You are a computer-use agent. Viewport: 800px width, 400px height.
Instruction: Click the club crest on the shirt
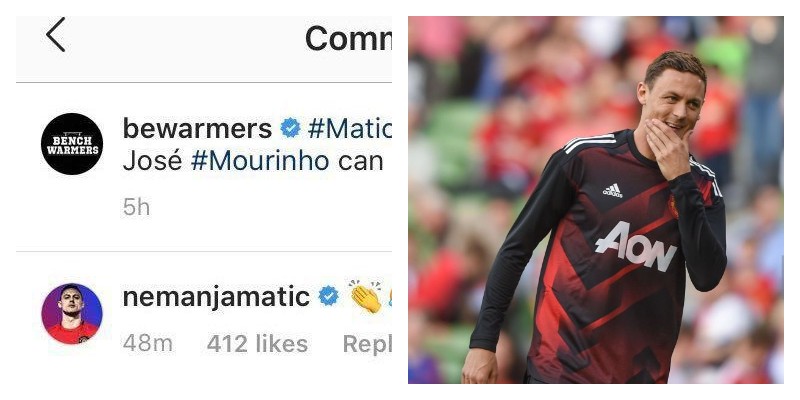[673, 206]
